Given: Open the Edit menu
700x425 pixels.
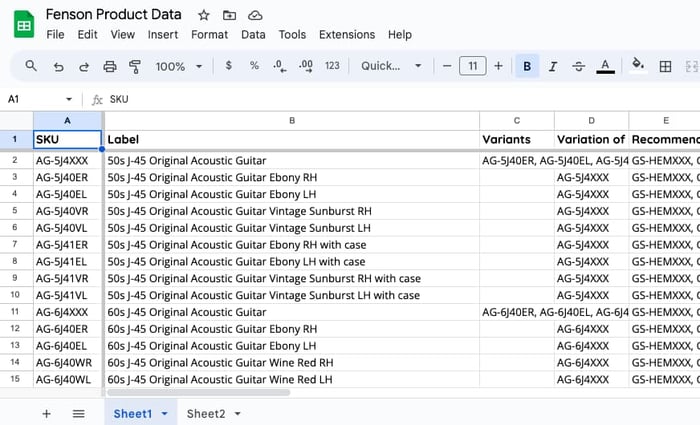Looking at the screenshot, I should [87, 34].
